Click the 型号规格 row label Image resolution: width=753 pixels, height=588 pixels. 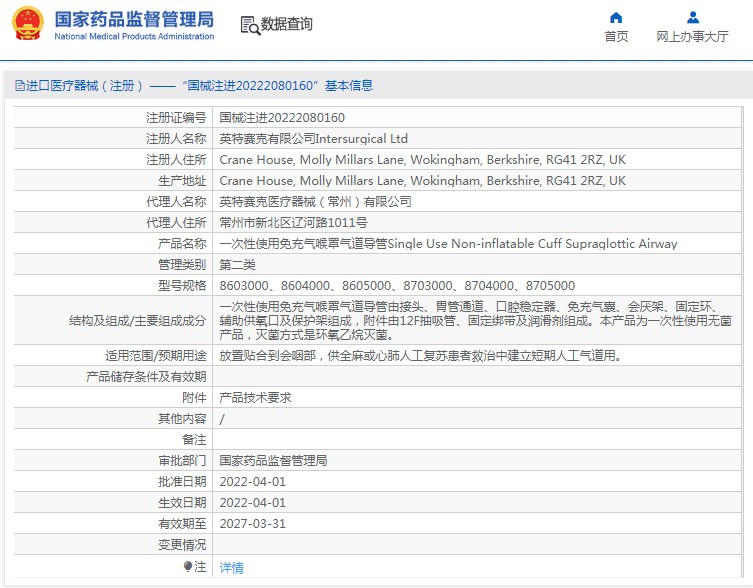(x=182, y=286)
